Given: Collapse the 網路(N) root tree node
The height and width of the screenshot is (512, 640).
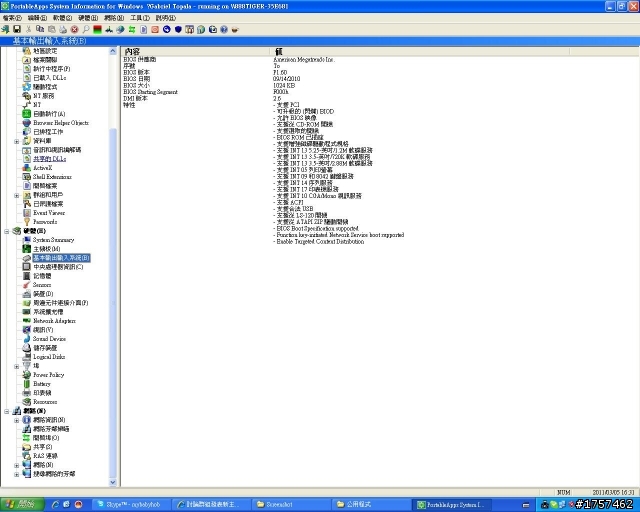Looking at the screenshot, I should click(7, 411).
